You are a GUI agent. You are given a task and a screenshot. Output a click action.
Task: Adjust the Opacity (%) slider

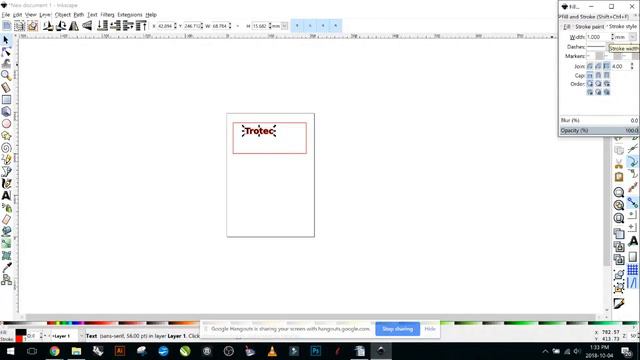[x=599, y=131]
